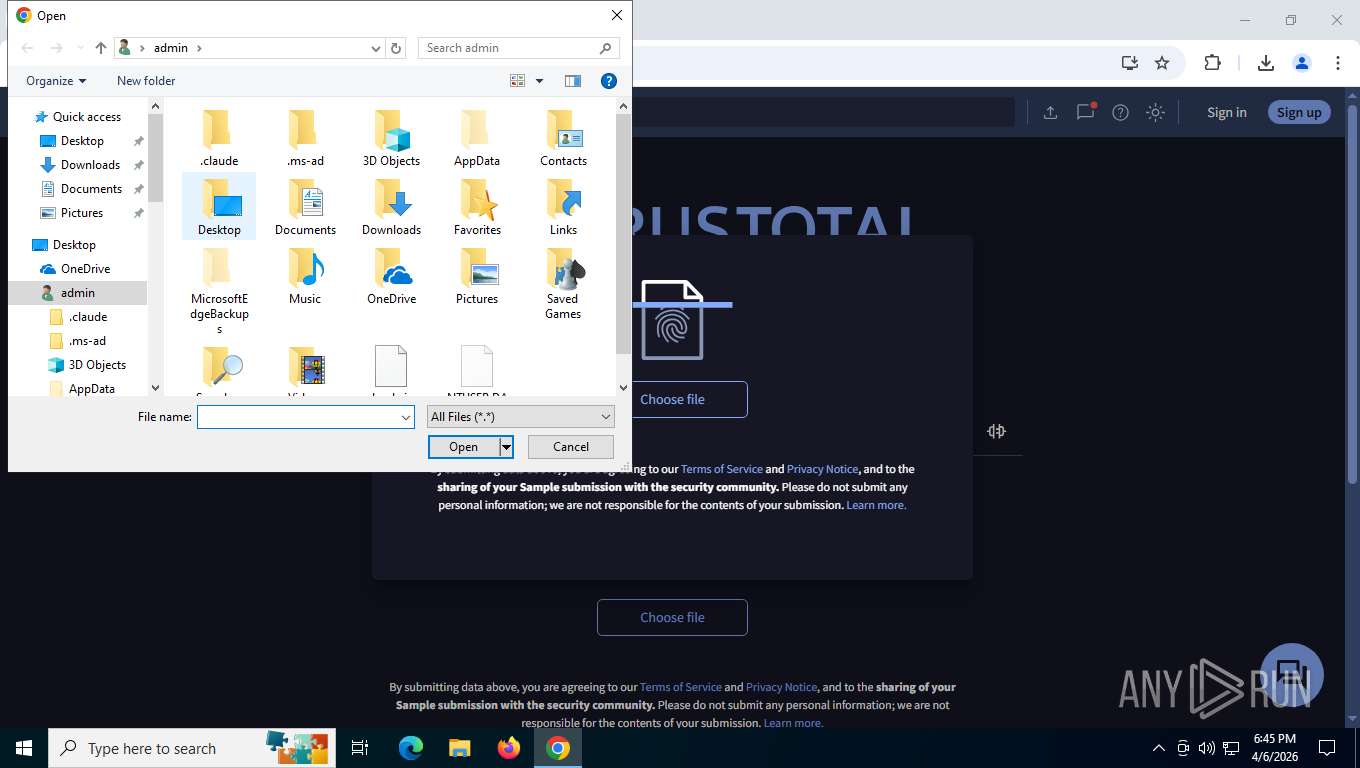Open the lower Terms of Service link

tap(680, 687)
